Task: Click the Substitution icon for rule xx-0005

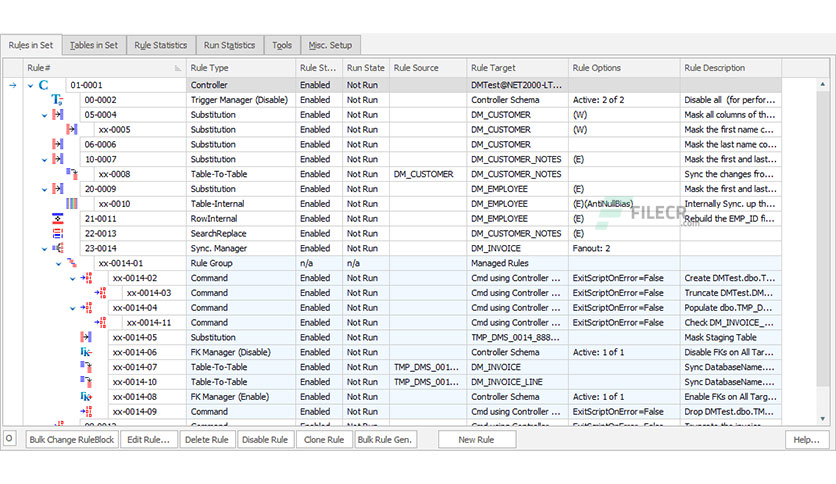Action: click(71, 130)
